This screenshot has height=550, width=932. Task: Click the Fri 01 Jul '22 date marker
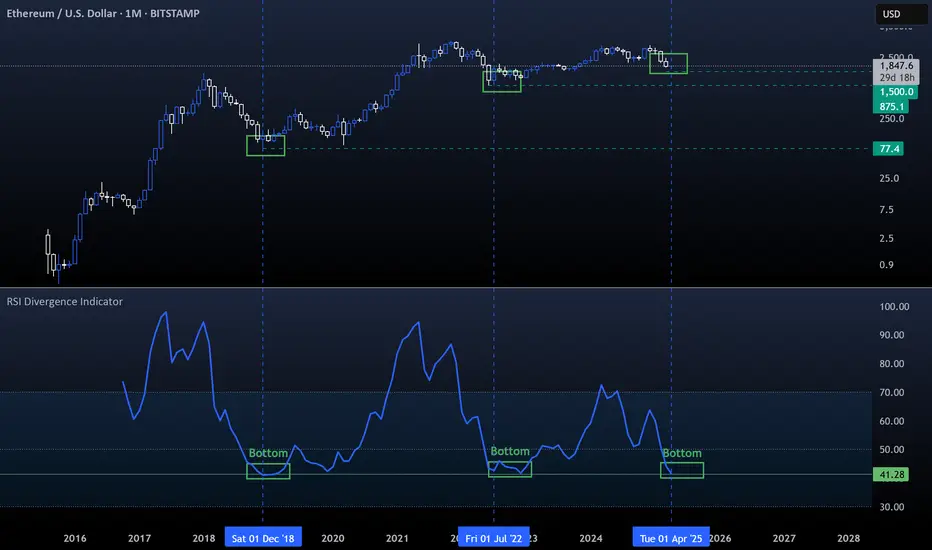tap(493, 538)
